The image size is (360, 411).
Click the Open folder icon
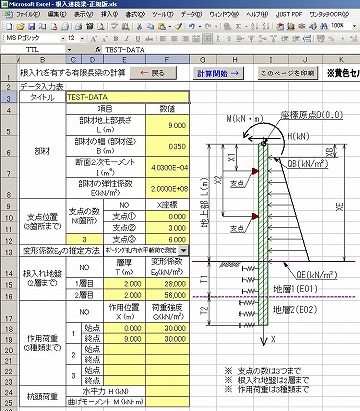click(x=20, y=26)
